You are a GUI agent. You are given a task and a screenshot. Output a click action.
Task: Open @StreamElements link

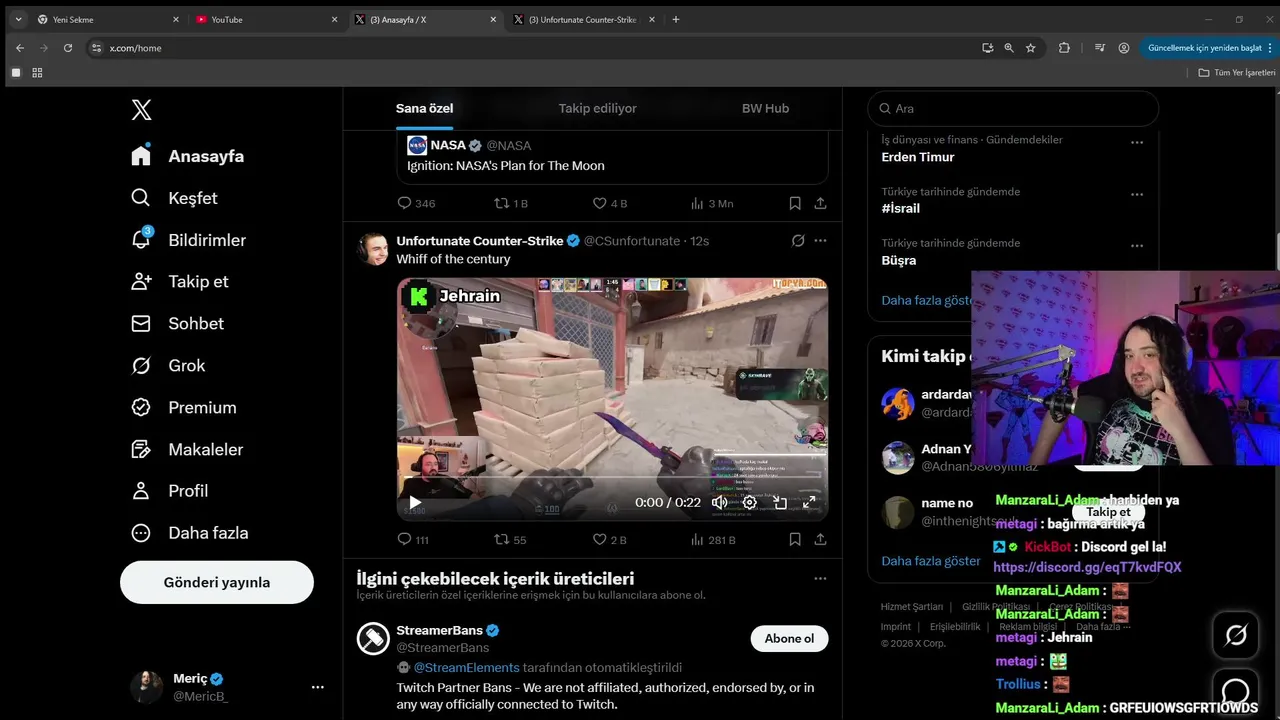click(x=466, y=668)
